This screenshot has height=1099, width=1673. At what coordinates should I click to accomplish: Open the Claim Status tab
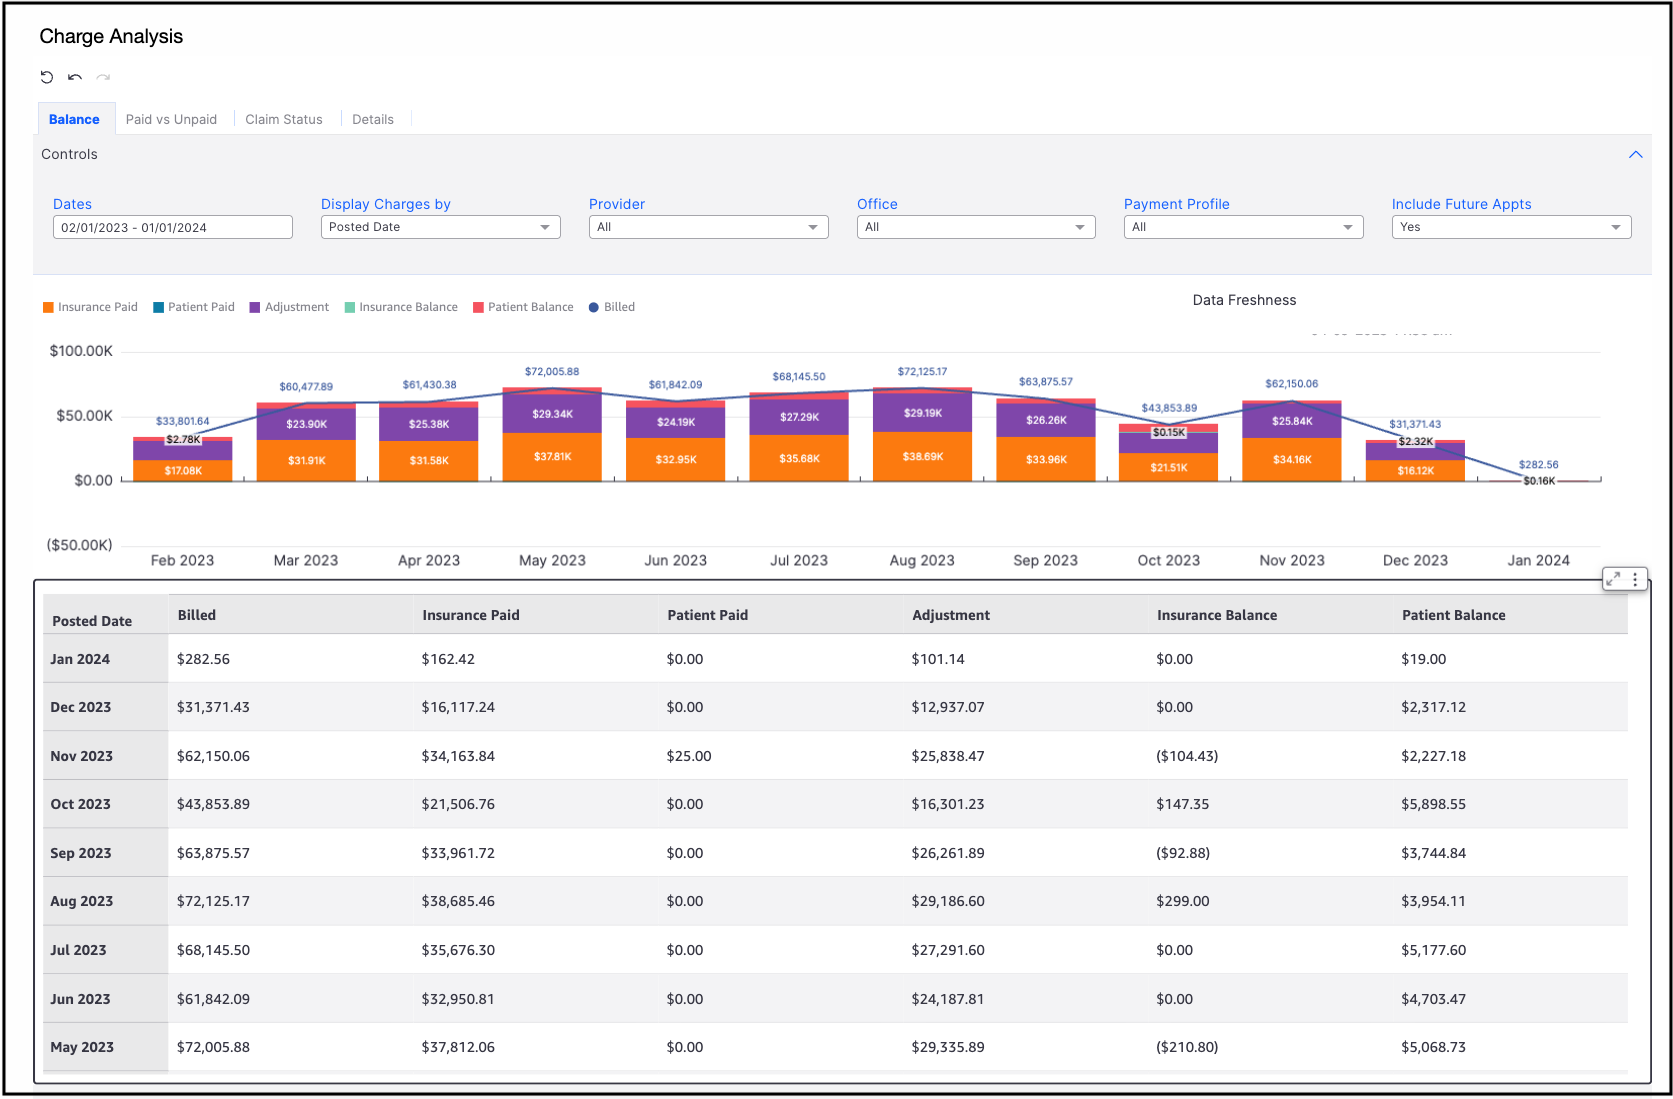point(284,119)
